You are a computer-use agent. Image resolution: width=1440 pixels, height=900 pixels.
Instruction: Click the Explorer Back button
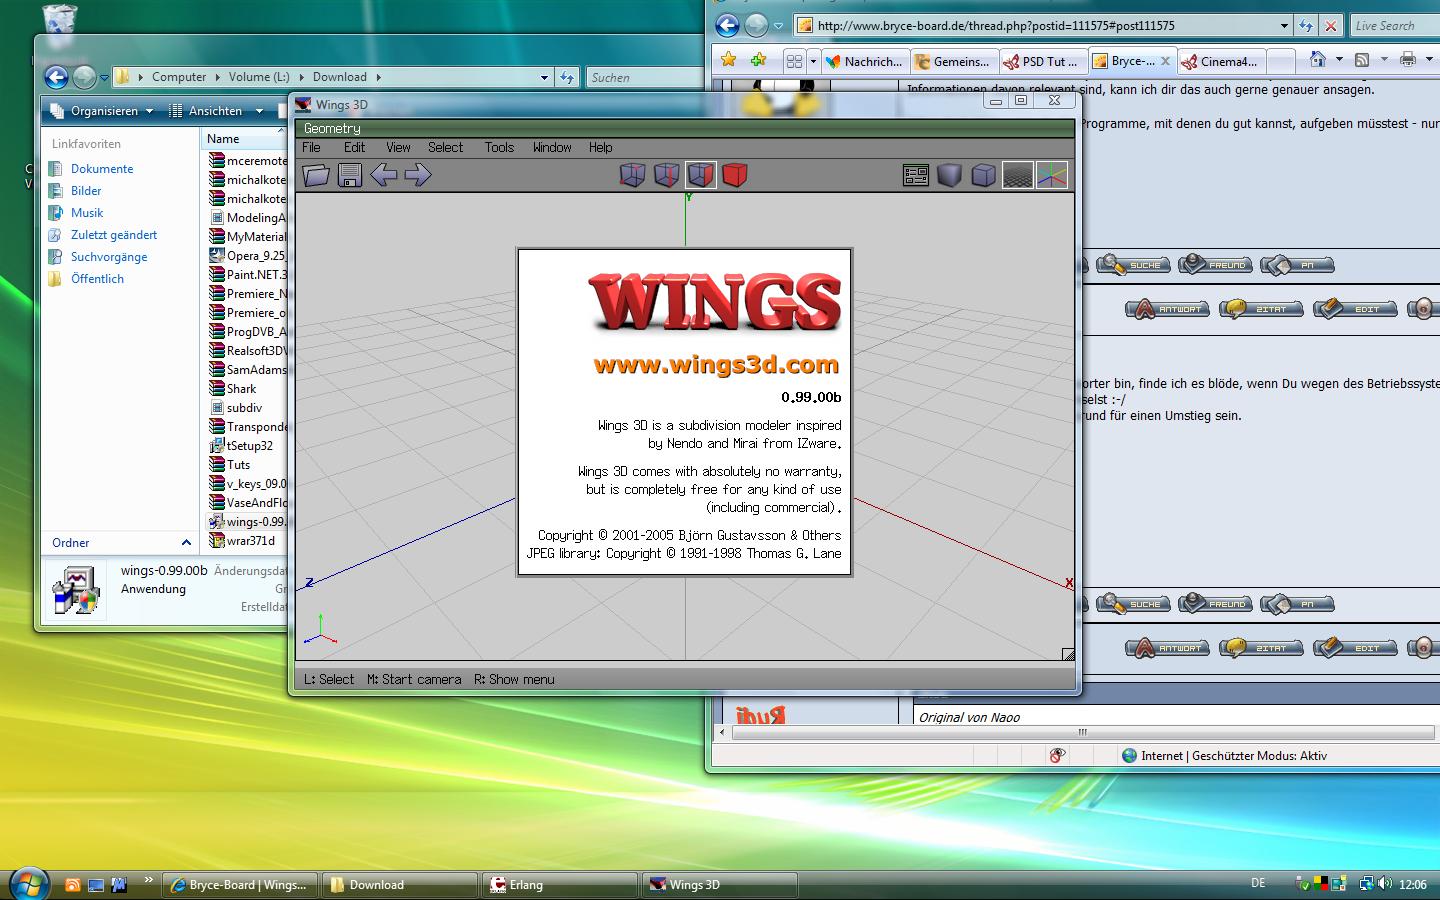pyautogui.click(x=56, y=76)
